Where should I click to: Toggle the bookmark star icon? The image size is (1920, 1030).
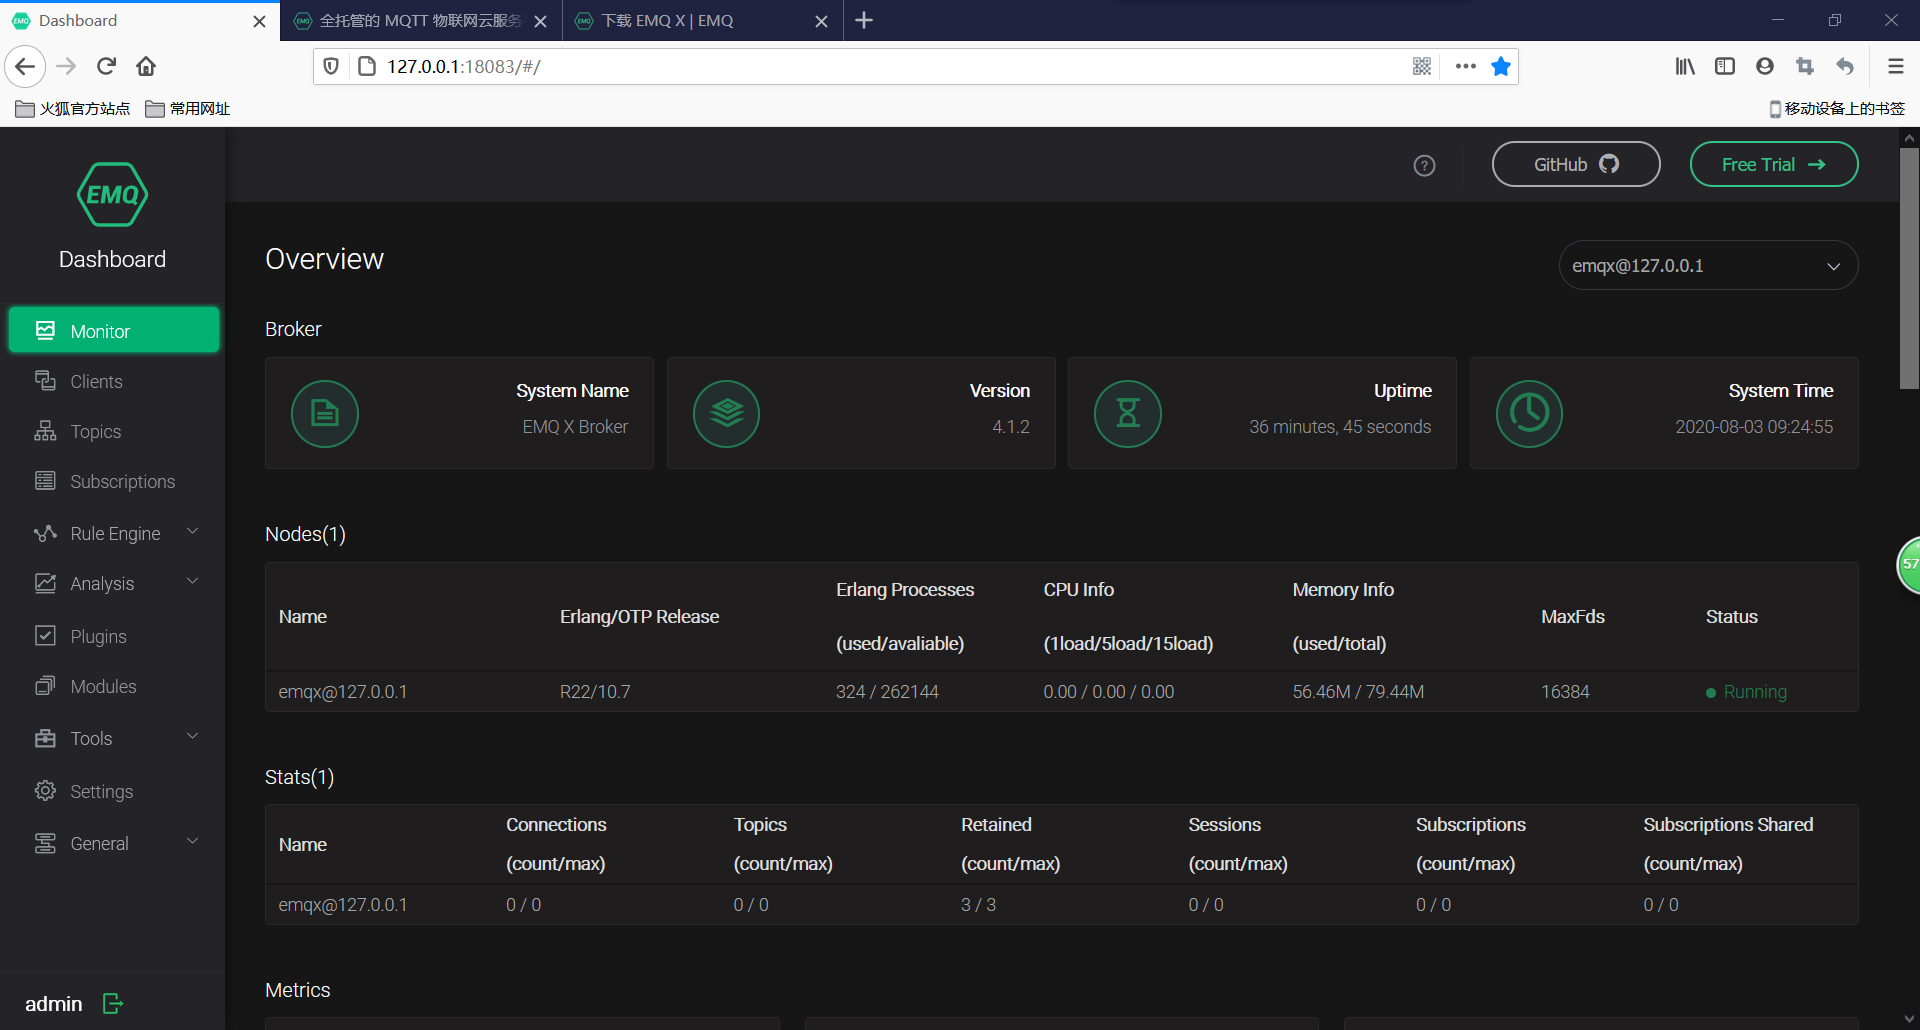click(x=1501, y=66)
